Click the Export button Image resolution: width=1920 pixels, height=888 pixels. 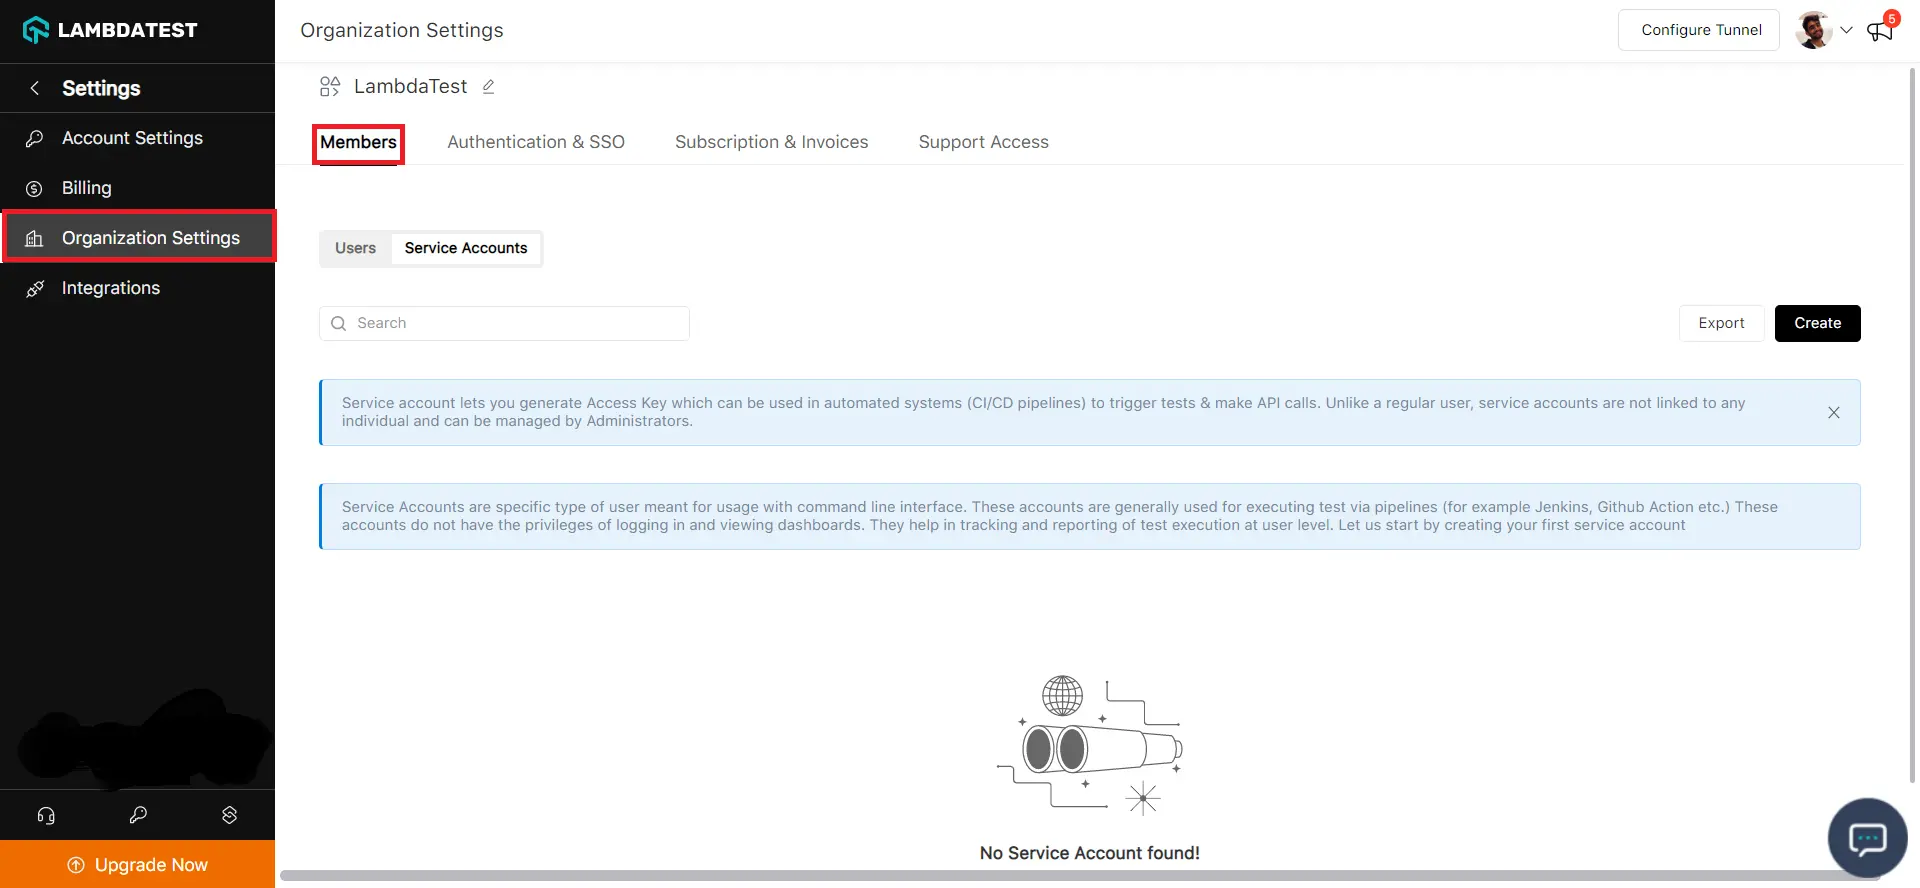point(1720,323)
